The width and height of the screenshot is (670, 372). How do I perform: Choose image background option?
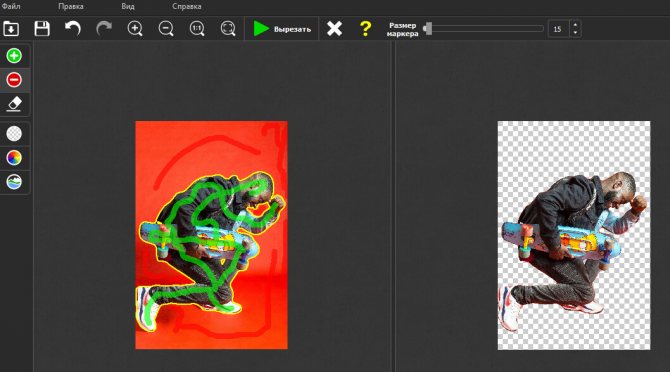[x=14, y=182]
